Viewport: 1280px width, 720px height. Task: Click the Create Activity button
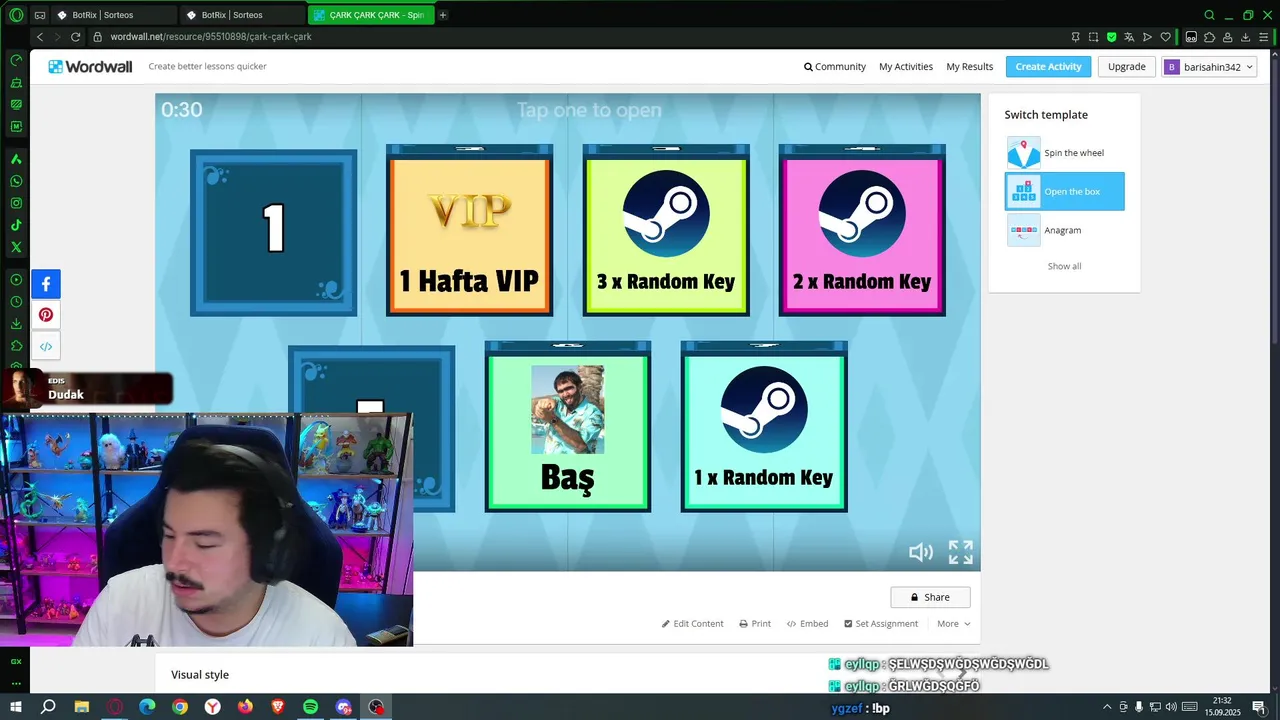pos(1048,66)
